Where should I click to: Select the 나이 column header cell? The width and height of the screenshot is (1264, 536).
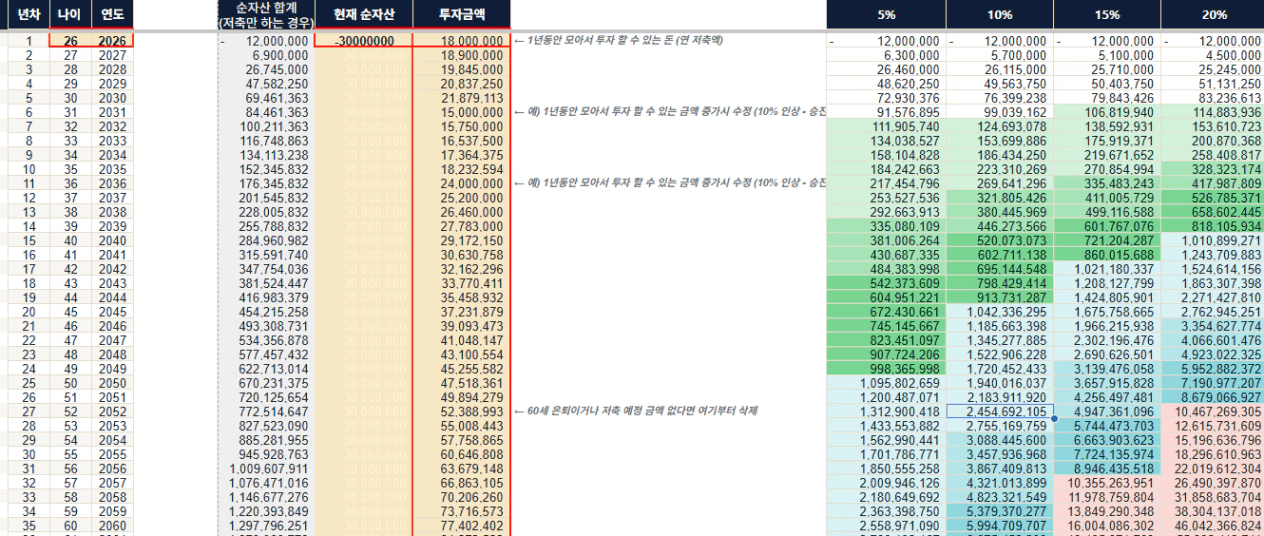click(69, 14)
